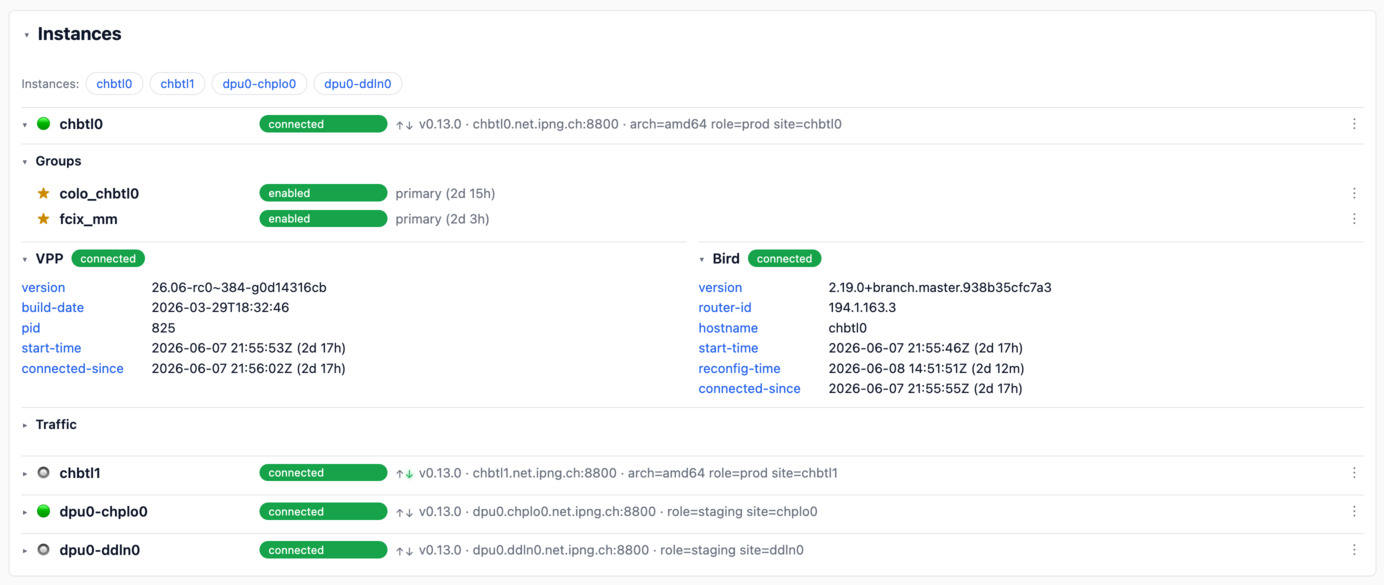
Task: Click the gray status dot for dpu0-ddln0
Action: [x=44, y=550]
